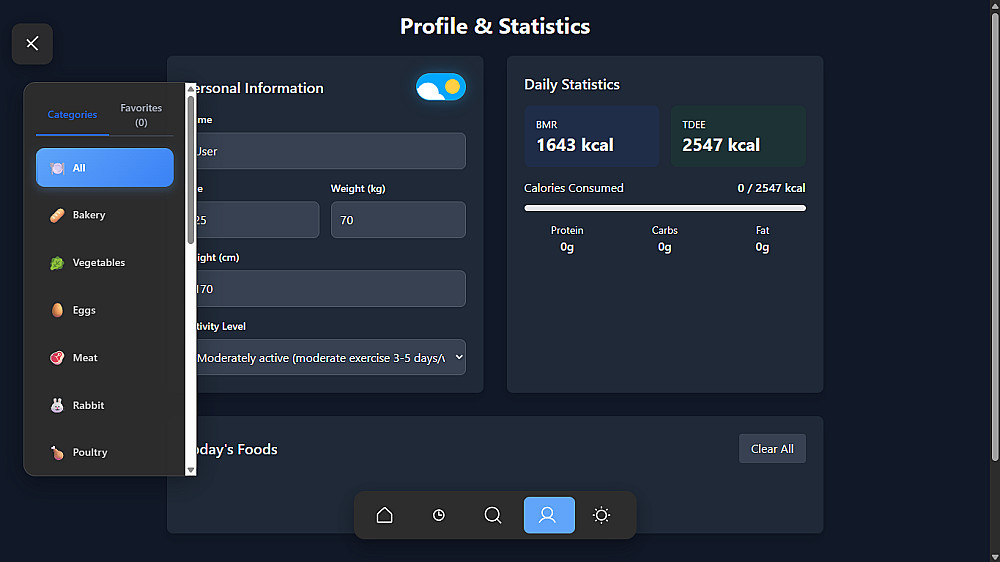This screenshot has width=1000, height=562.
Task: Click the Profile & Statistics title
Action: 495,26
